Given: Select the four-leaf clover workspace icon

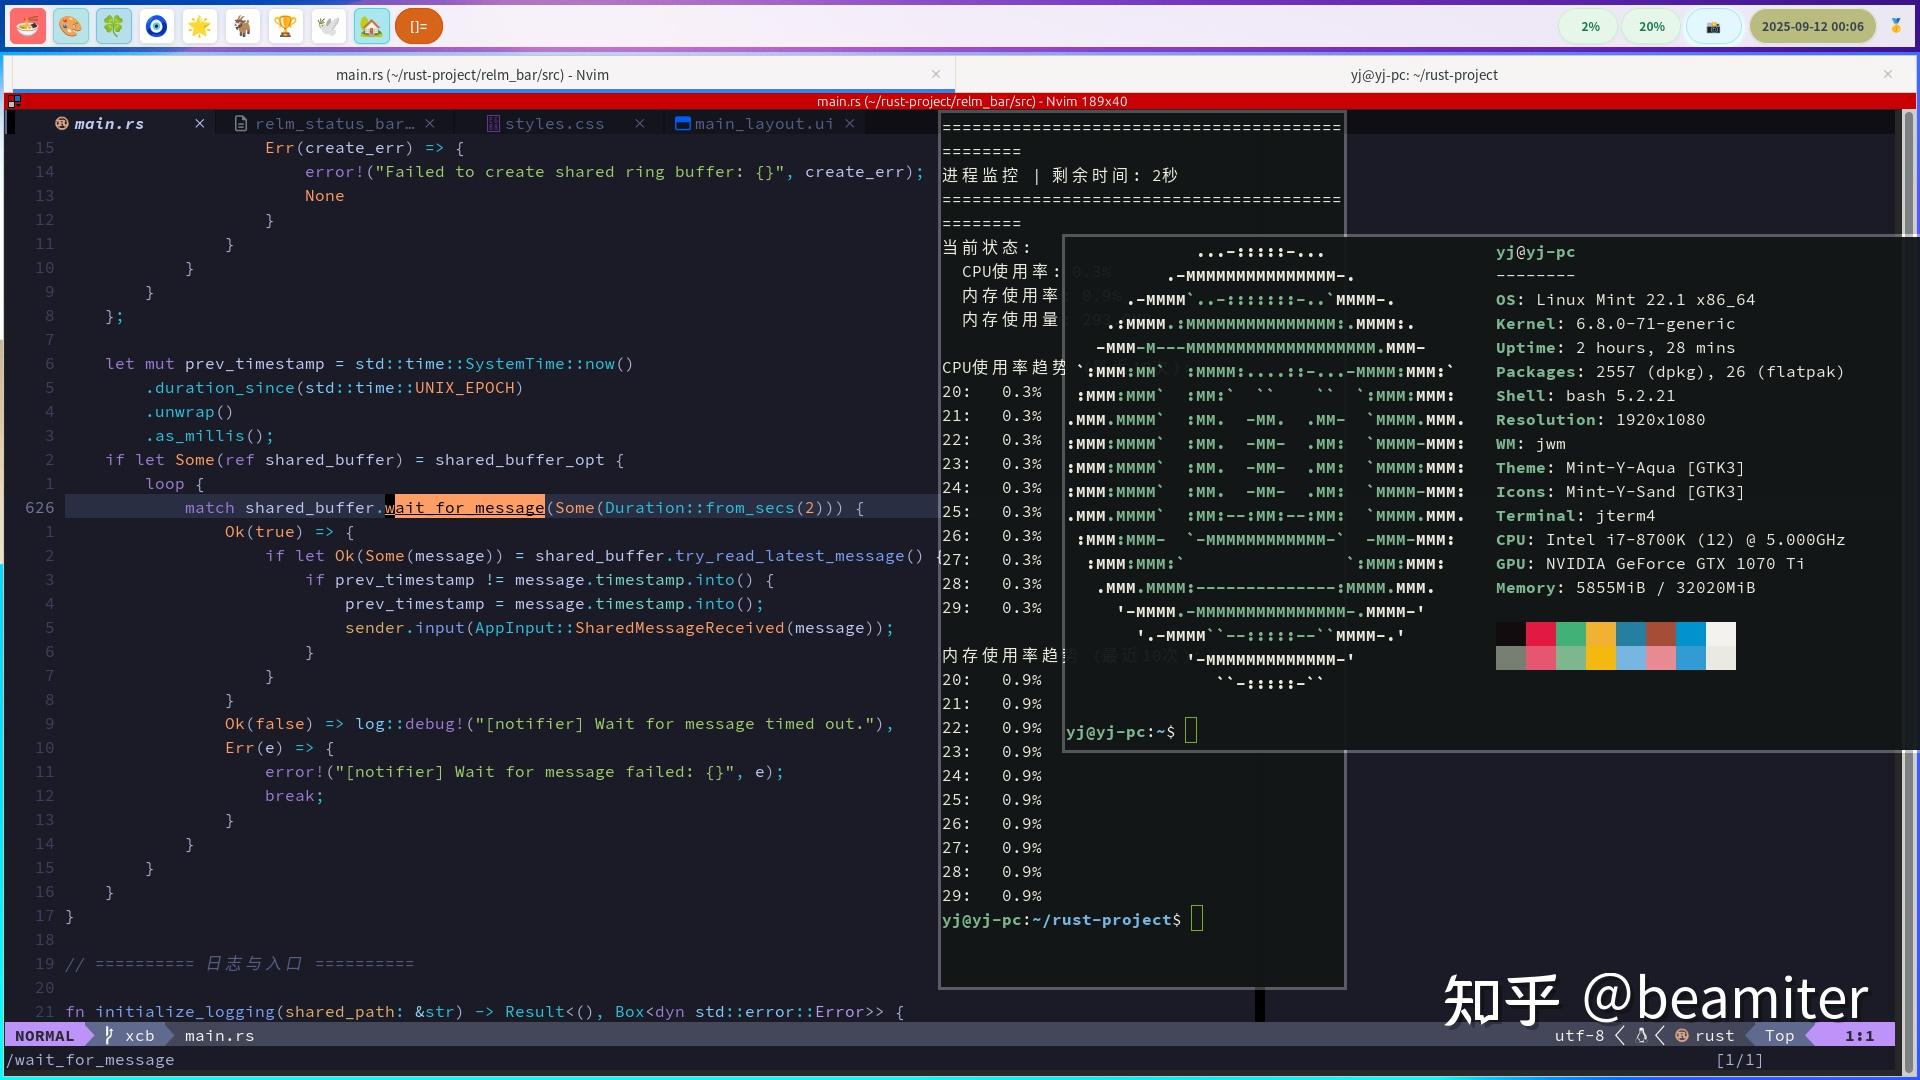Looking at the screenshot, I should tap(114, 27).
